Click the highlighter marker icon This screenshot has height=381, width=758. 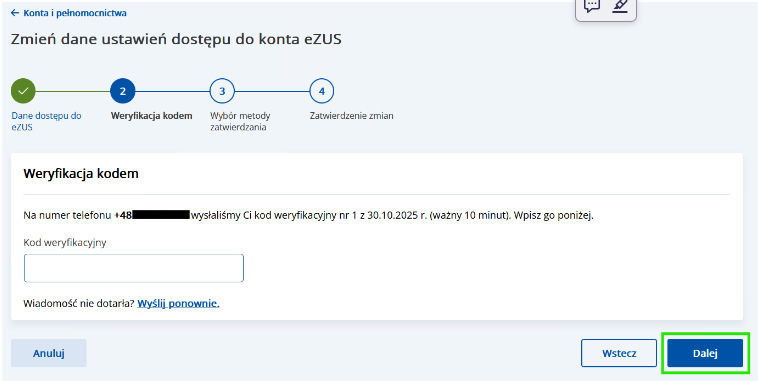[x=619, y=6]
